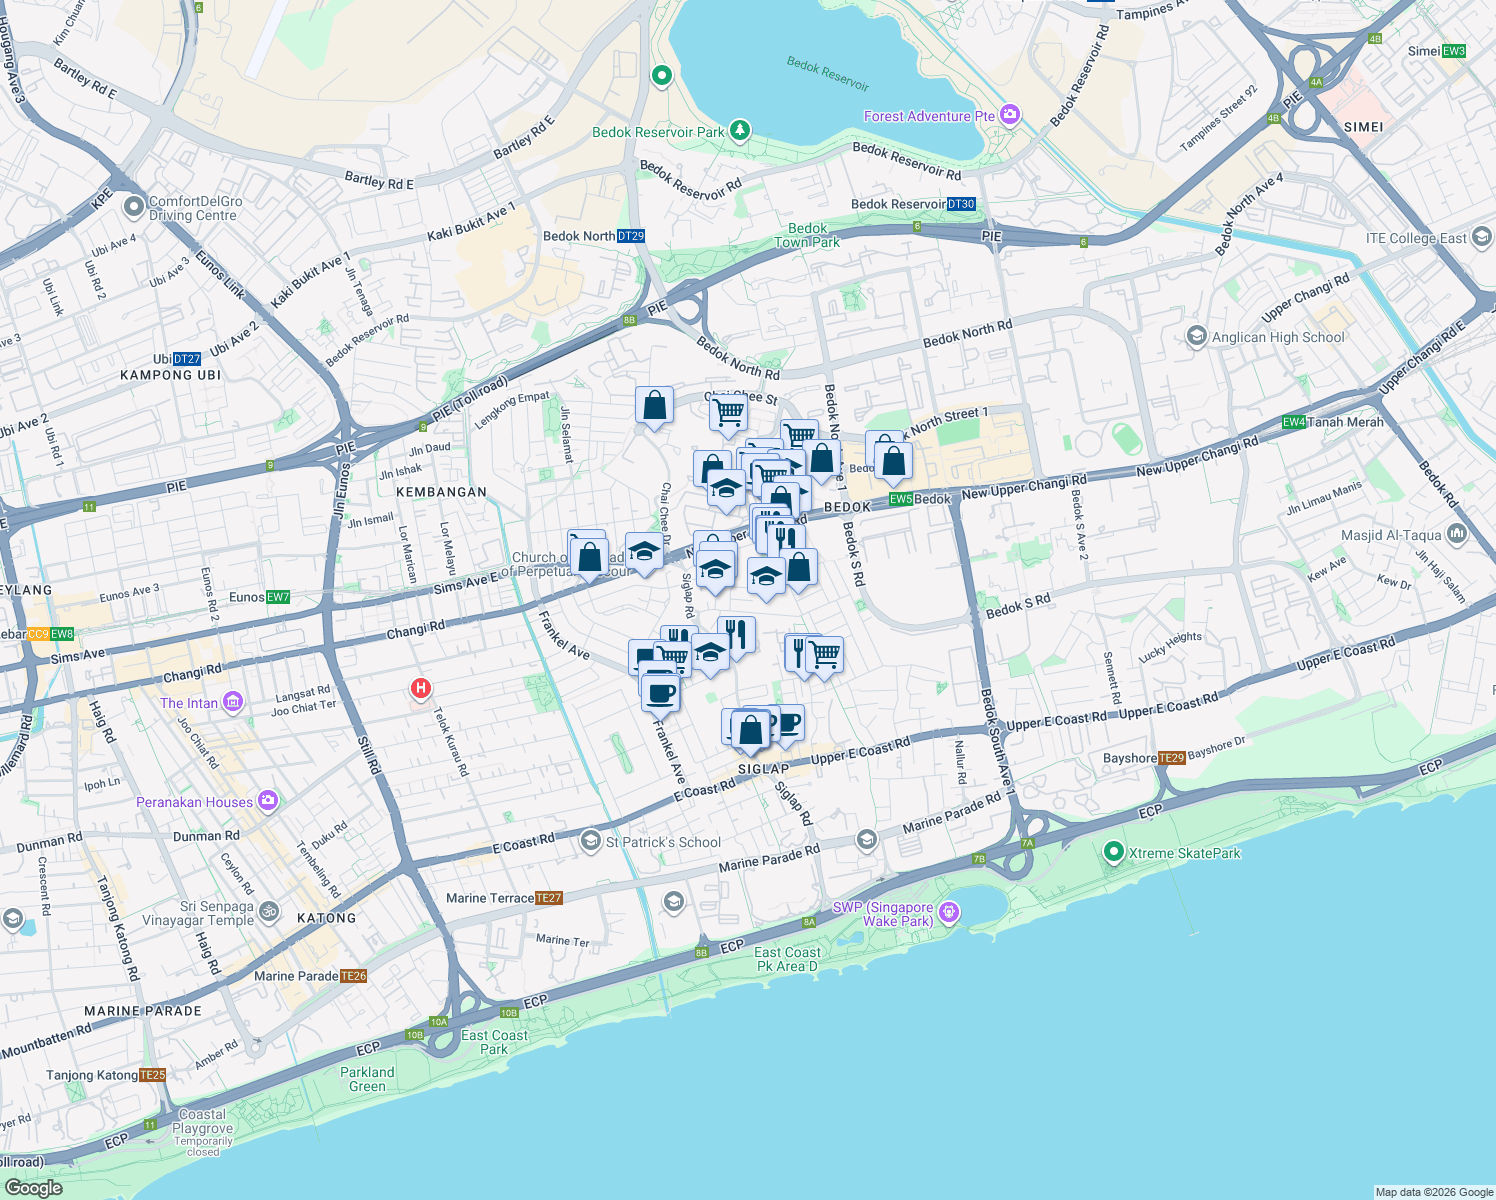
Task: Click the grocery cart marker near Upper E Coast Rd
Action: click(x=826, y=654)
